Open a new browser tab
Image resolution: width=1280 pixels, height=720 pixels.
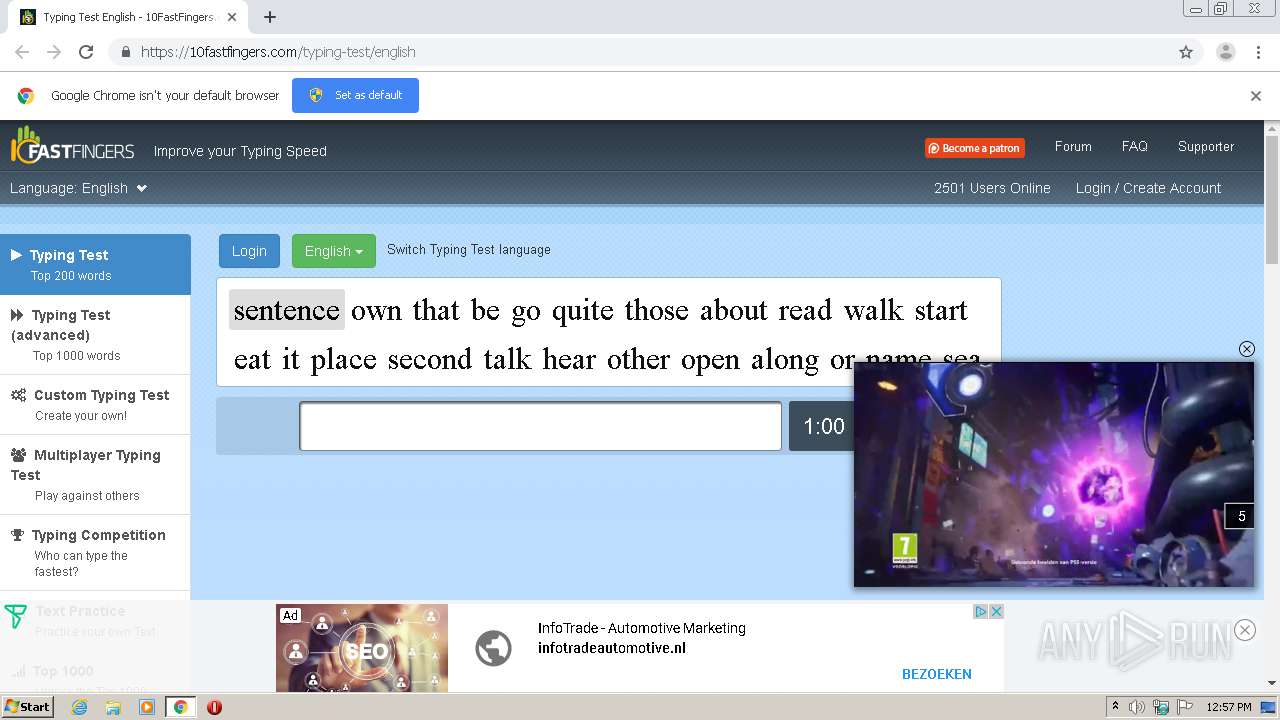click(270, 17)
